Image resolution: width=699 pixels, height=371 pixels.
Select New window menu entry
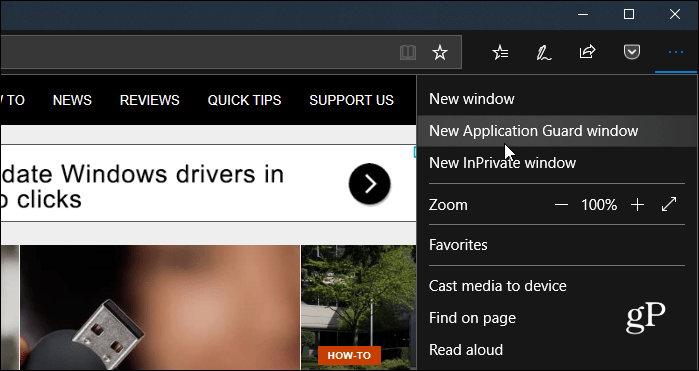(x=557, y=99)
